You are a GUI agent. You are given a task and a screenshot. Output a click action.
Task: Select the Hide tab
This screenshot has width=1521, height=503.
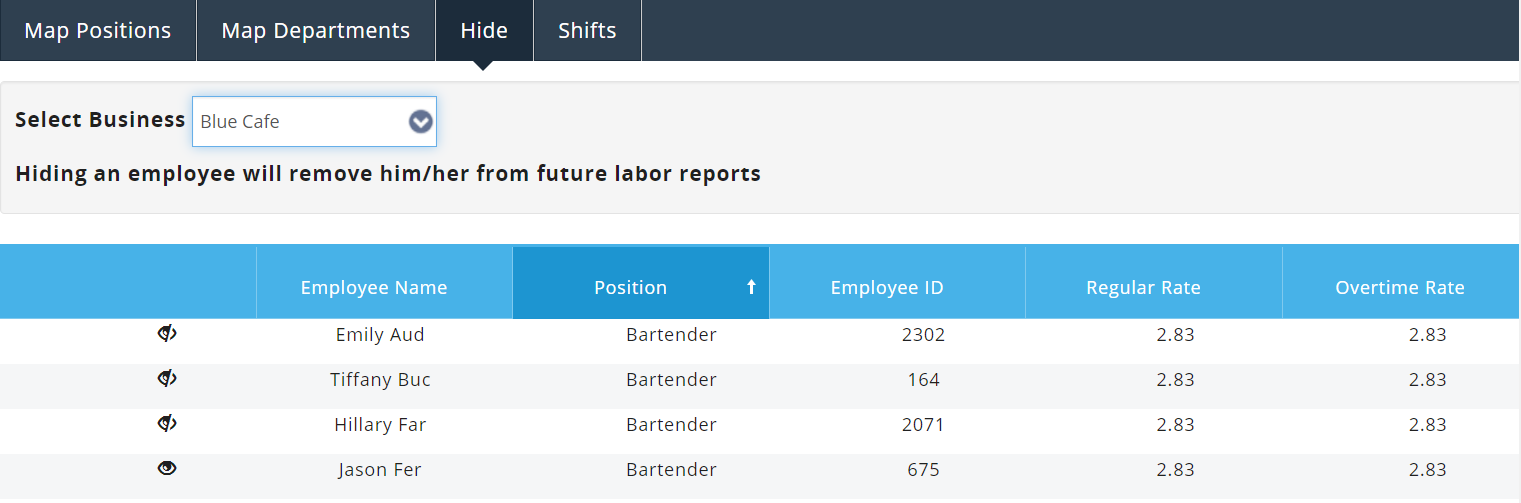click(484, 31)
